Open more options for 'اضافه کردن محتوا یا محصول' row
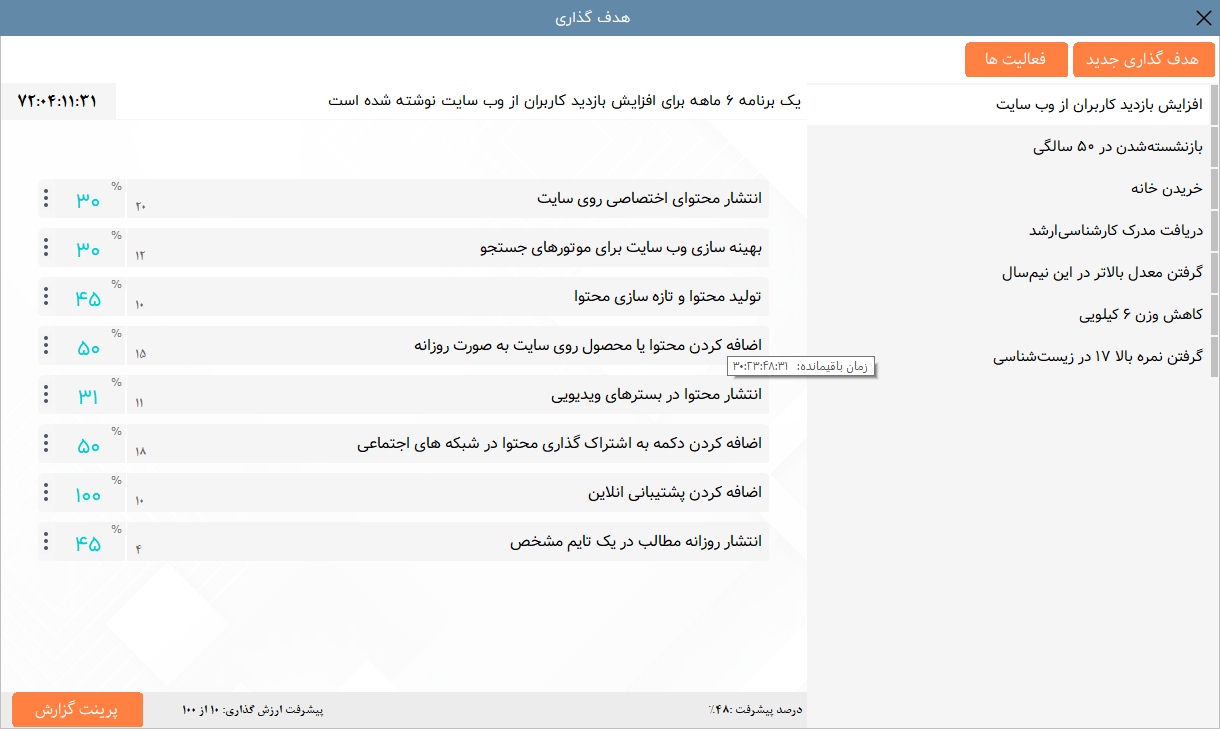The width and height of the screenshot is (1220, 729). pos(46,345)
